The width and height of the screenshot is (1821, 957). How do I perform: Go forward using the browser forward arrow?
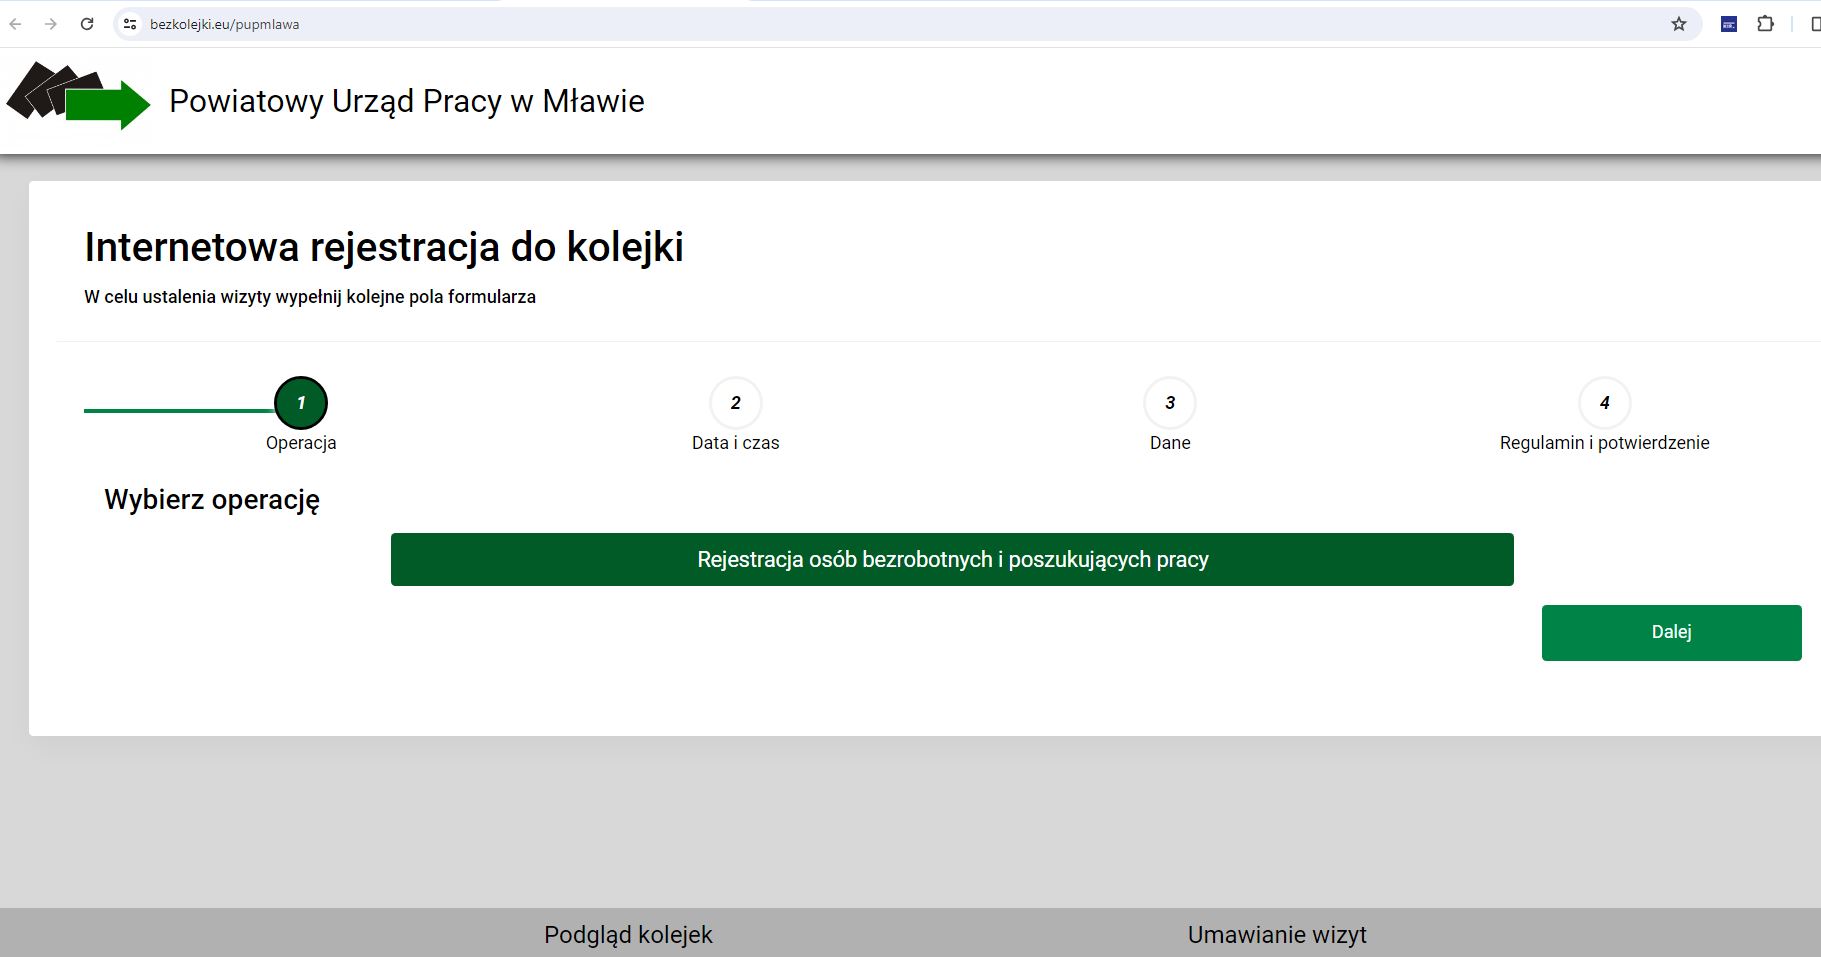click(51, 24)
